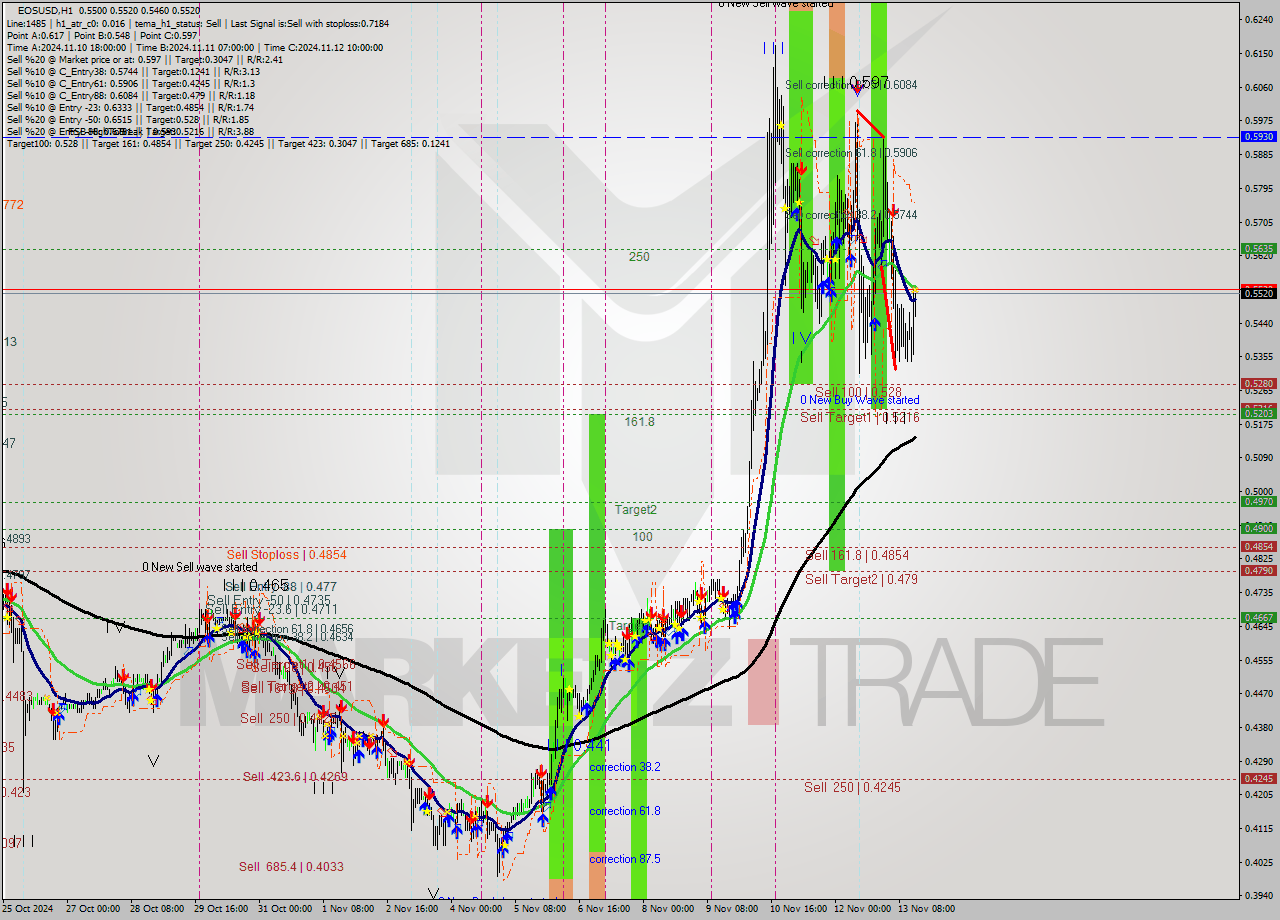Select the 'Sell Stoploss | 0.4854' label
This screenshot has height=920, width=1280.
click(287, 554)
